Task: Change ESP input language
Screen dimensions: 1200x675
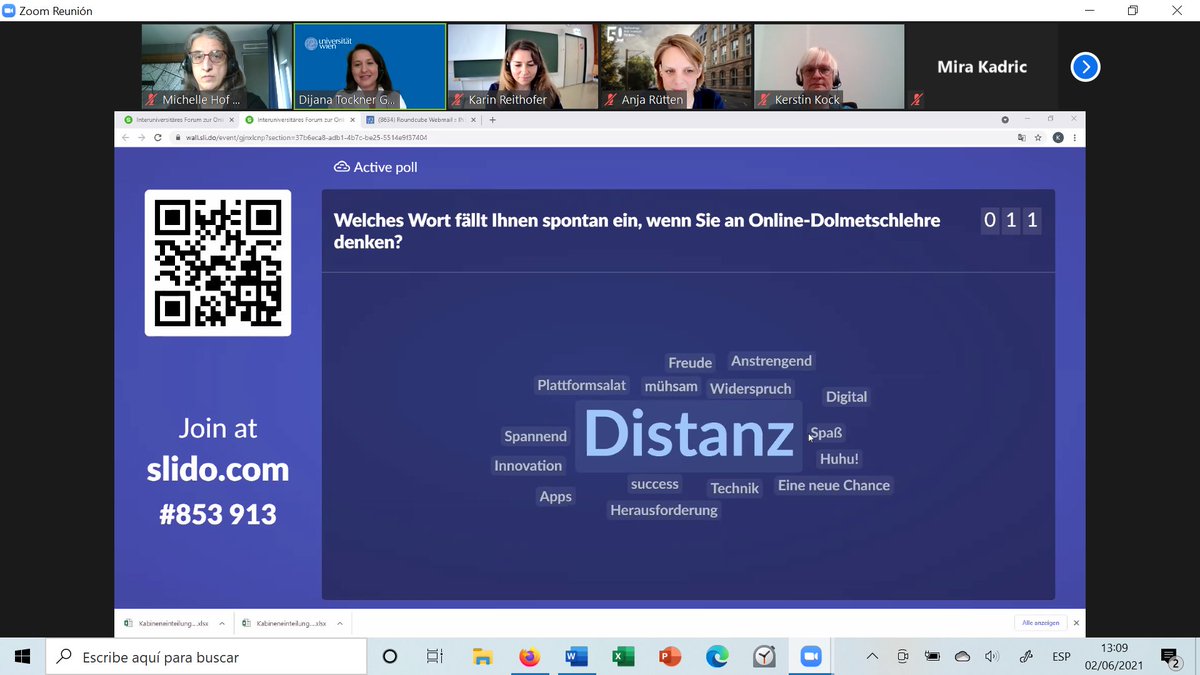Action: [x=1059, y=657]
